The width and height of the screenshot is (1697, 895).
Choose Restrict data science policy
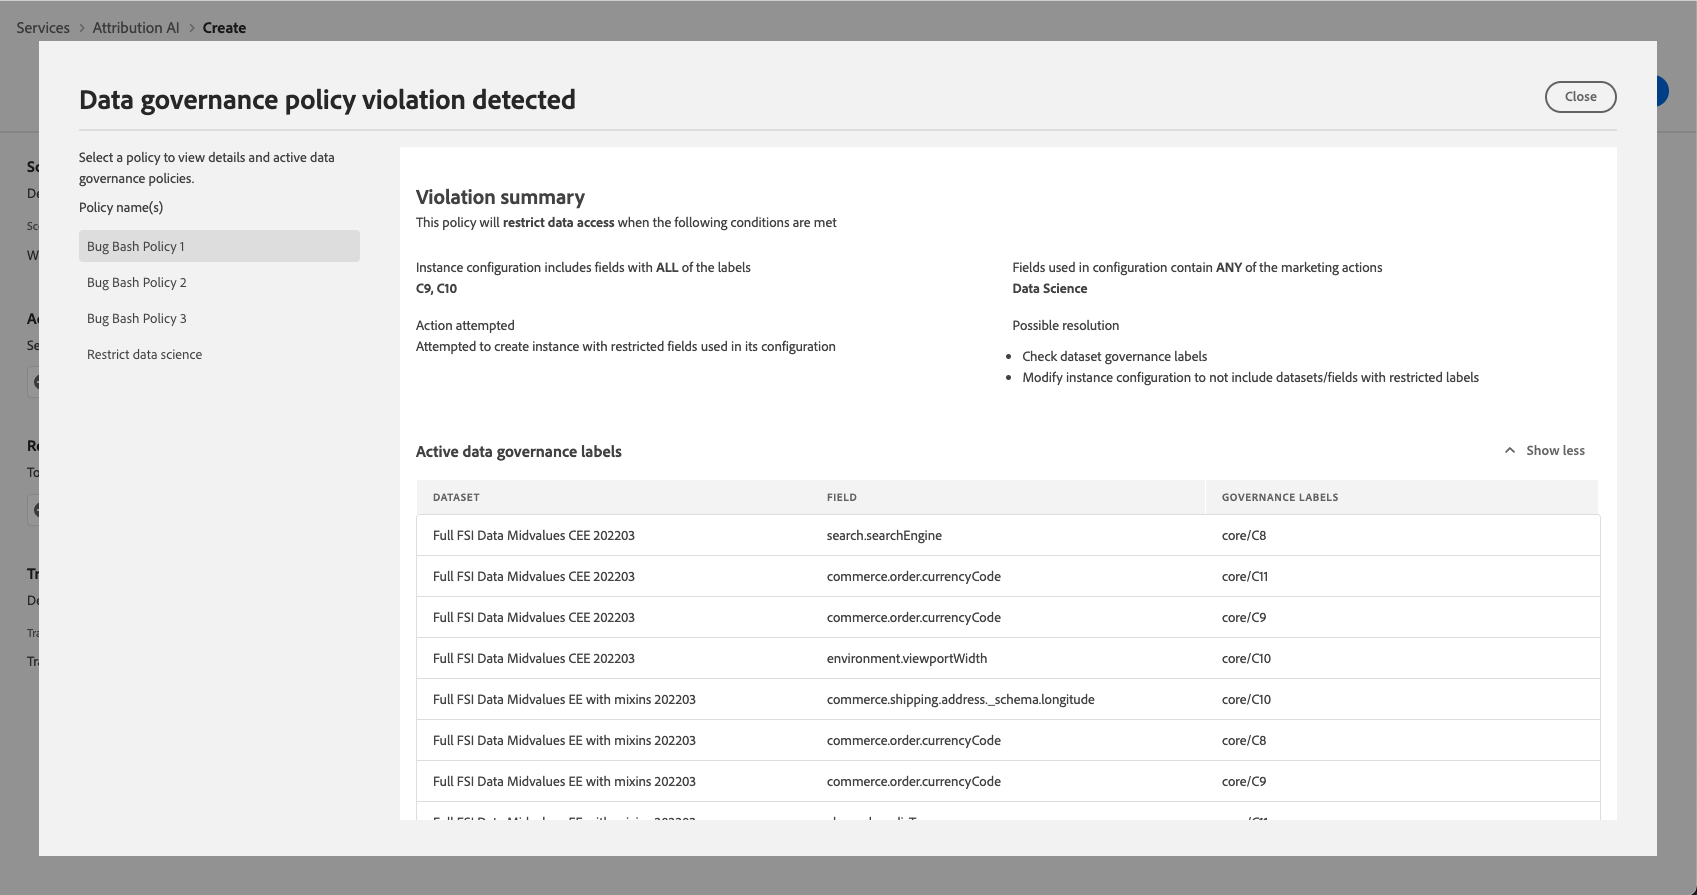tap(144, 355)
